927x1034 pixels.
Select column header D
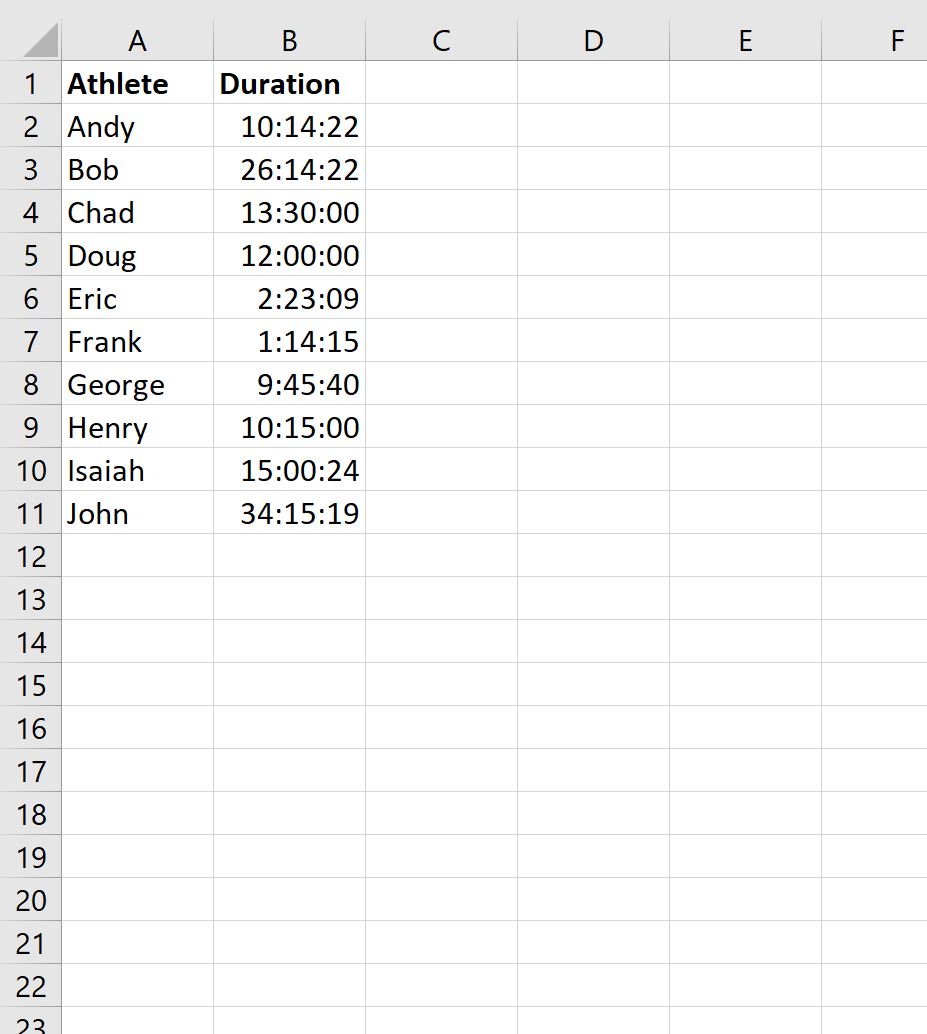coord(593,40)
